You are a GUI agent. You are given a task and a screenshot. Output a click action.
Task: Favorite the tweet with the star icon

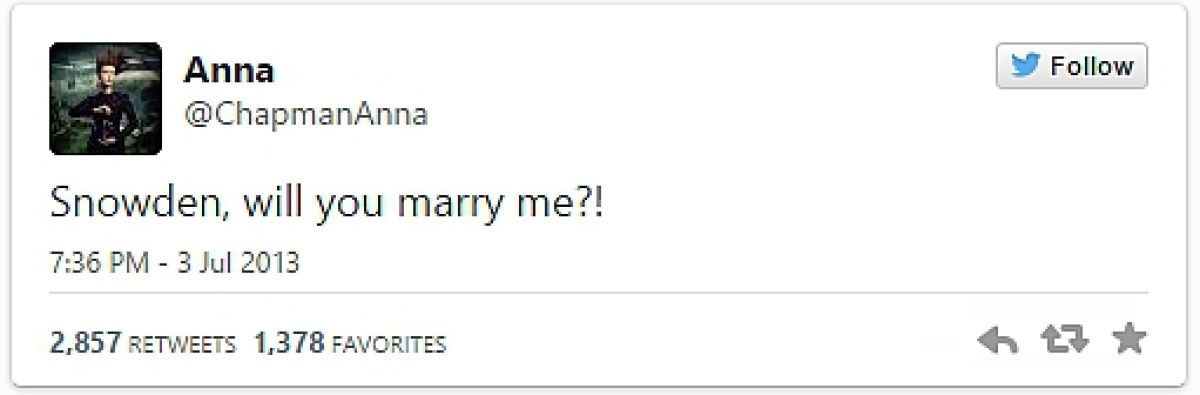click(x=1128, y=342)
